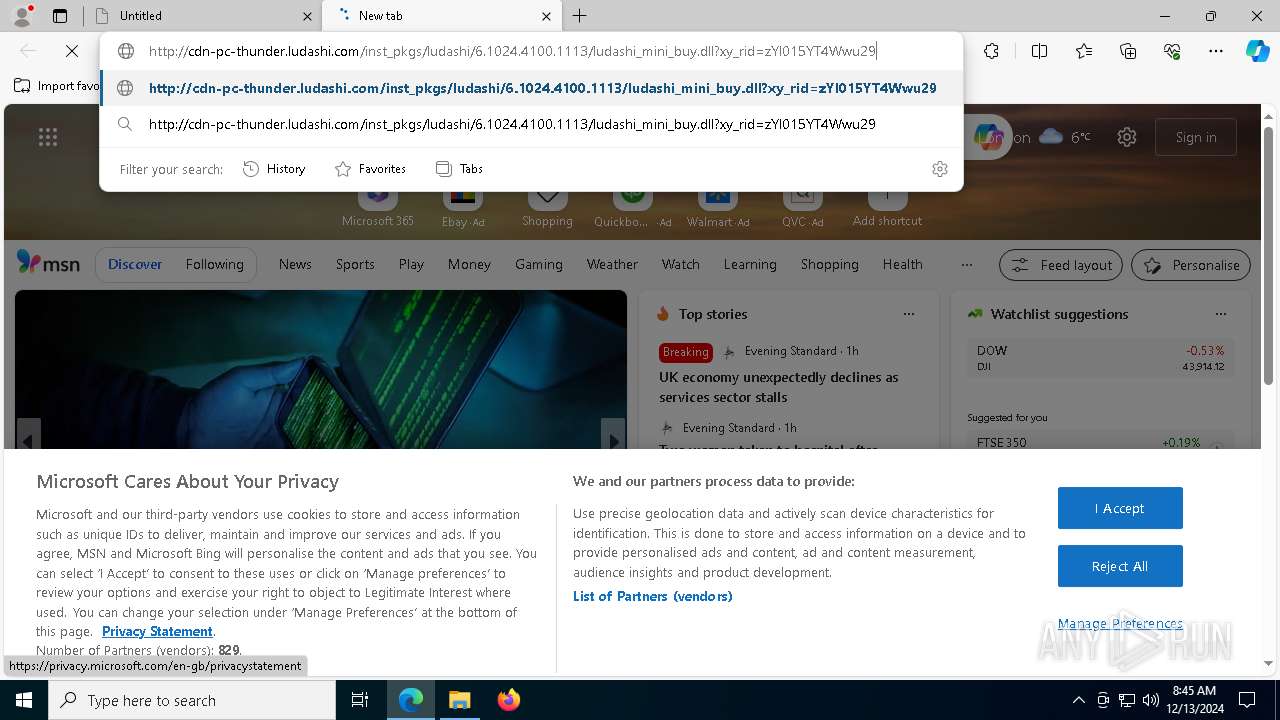
Task: Click the address bar URL field
Action: click(x=530, y=51)
